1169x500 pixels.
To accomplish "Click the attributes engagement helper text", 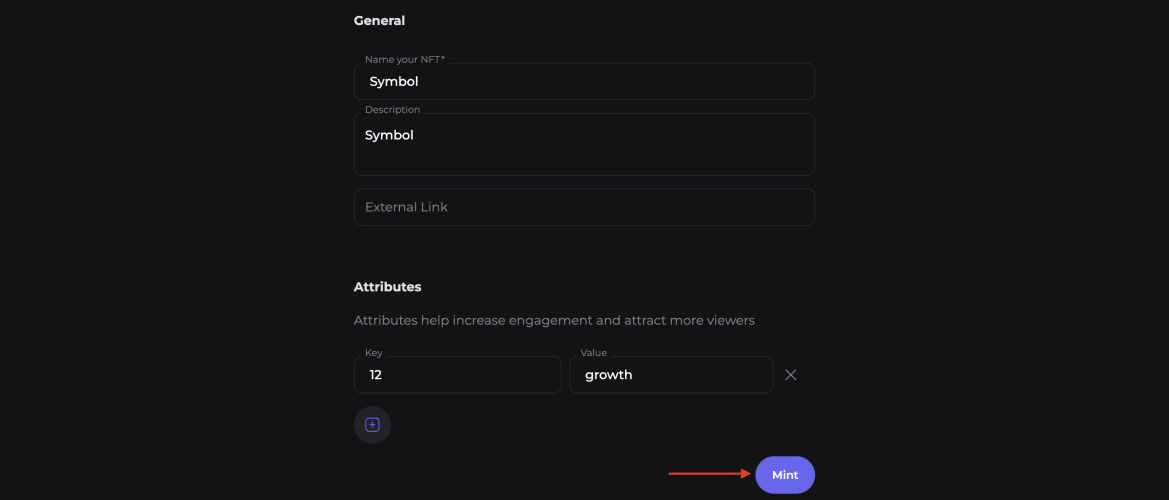I will (554, 320).
